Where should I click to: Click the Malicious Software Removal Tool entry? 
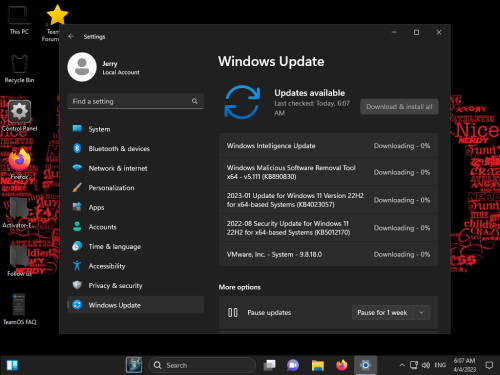[x=328, y=172]
